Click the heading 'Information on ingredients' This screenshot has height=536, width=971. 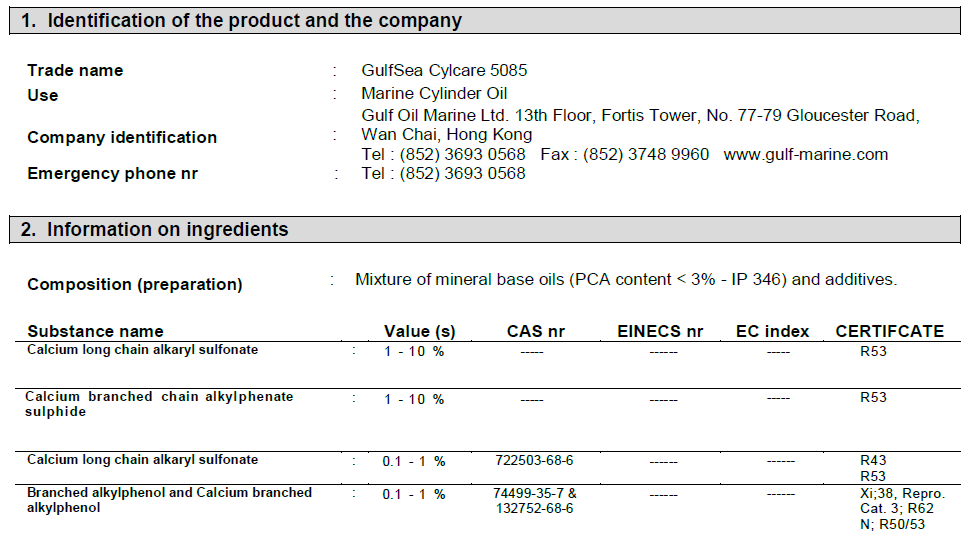[x=167, y=230]
